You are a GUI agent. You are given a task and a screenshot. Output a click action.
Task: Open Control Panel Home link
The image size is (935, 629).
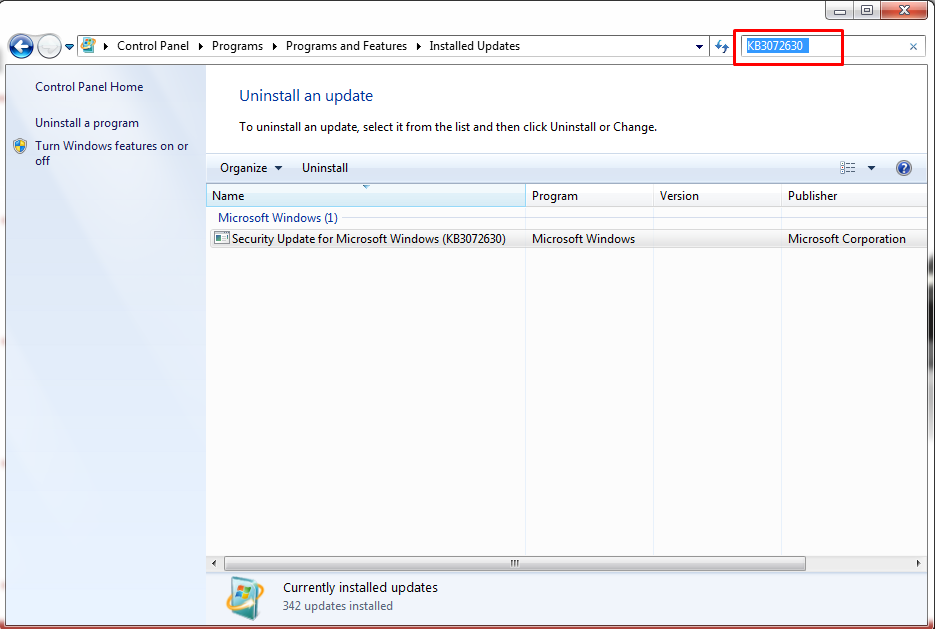point(89,87)
